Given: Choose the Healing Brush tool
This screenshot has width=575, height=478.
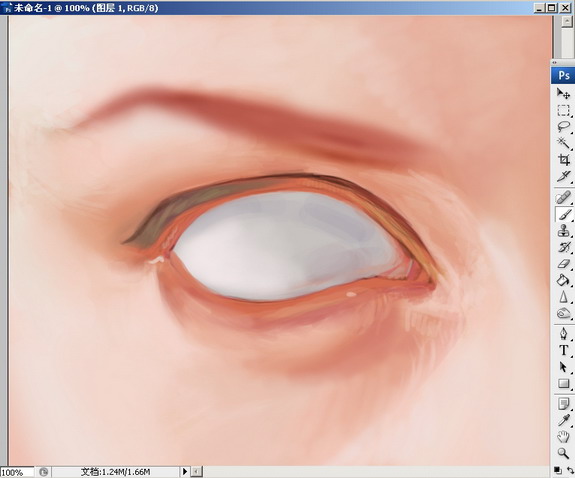Looking at the screenshot, I should point(563,198).
